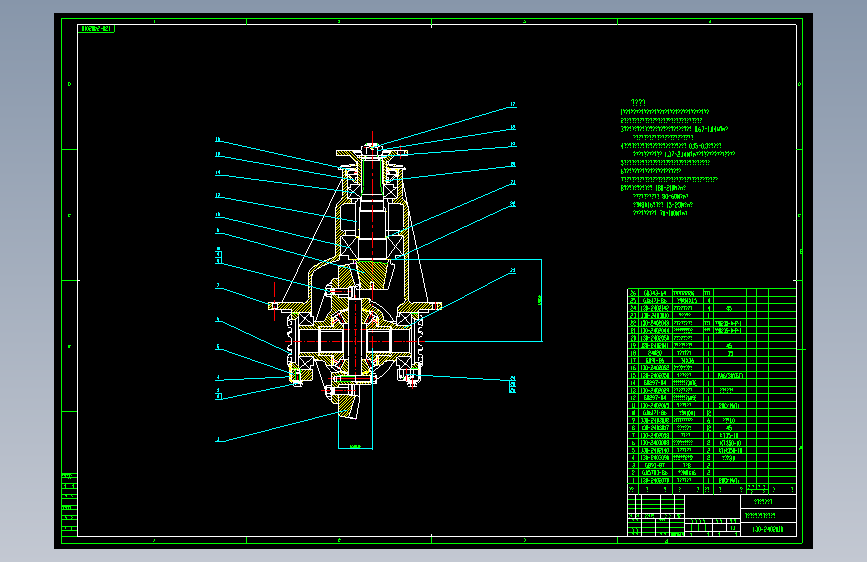Select callout label 18 beside the drawing
Viewport: 867px width, 562px height.
pos(513,127)
